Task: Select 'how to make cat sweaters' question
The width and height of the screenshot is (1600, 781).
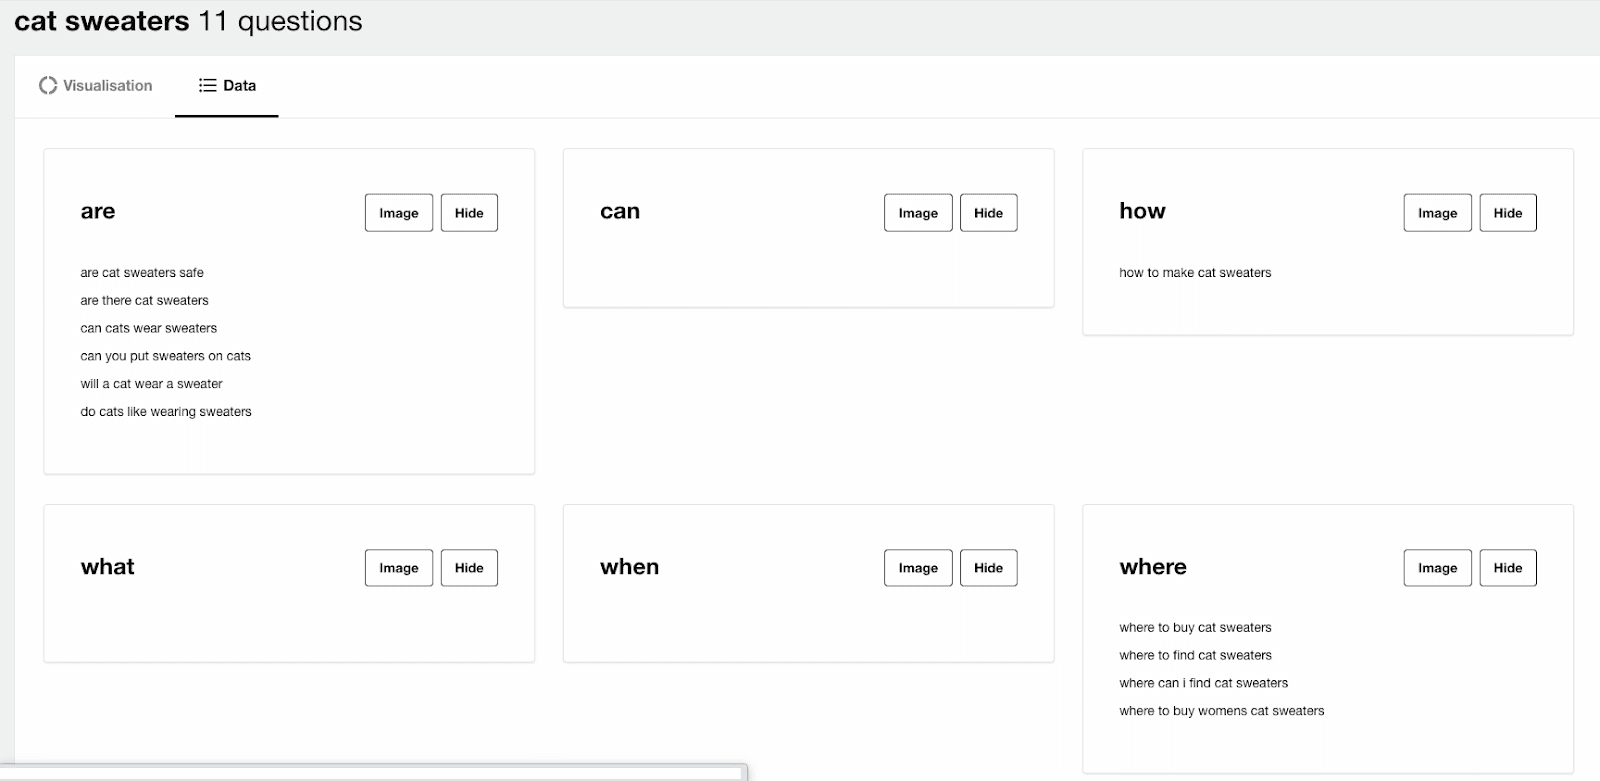Action: [1195, 273]
